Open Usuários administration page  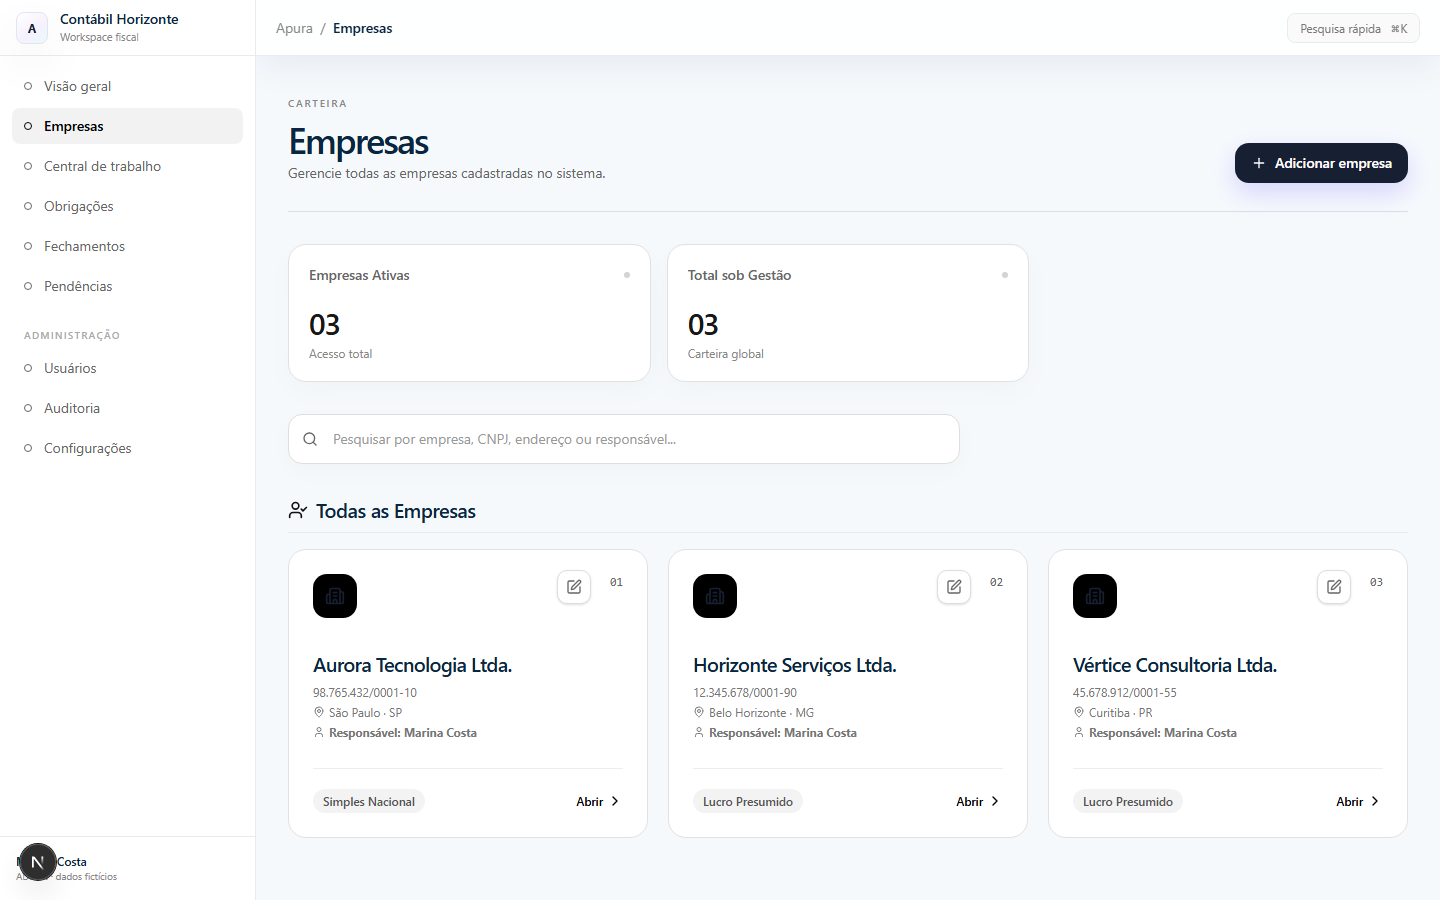coord(127,368)
